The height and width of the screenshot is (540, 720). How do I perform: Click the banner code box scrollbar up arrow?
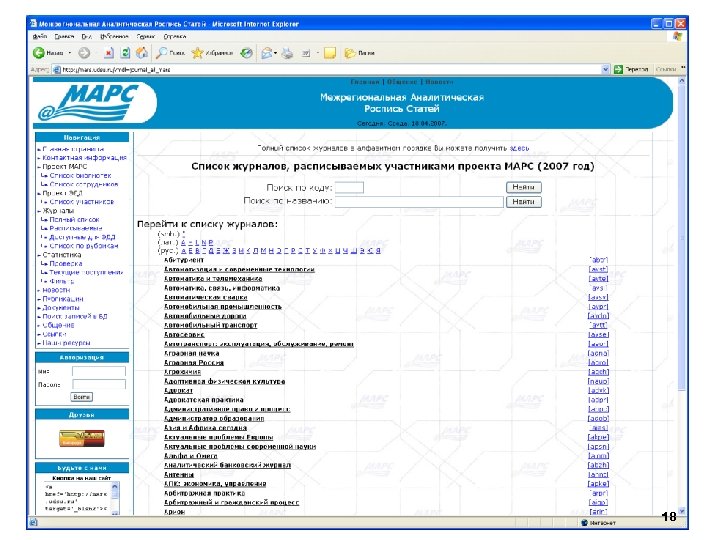point(115,486)
